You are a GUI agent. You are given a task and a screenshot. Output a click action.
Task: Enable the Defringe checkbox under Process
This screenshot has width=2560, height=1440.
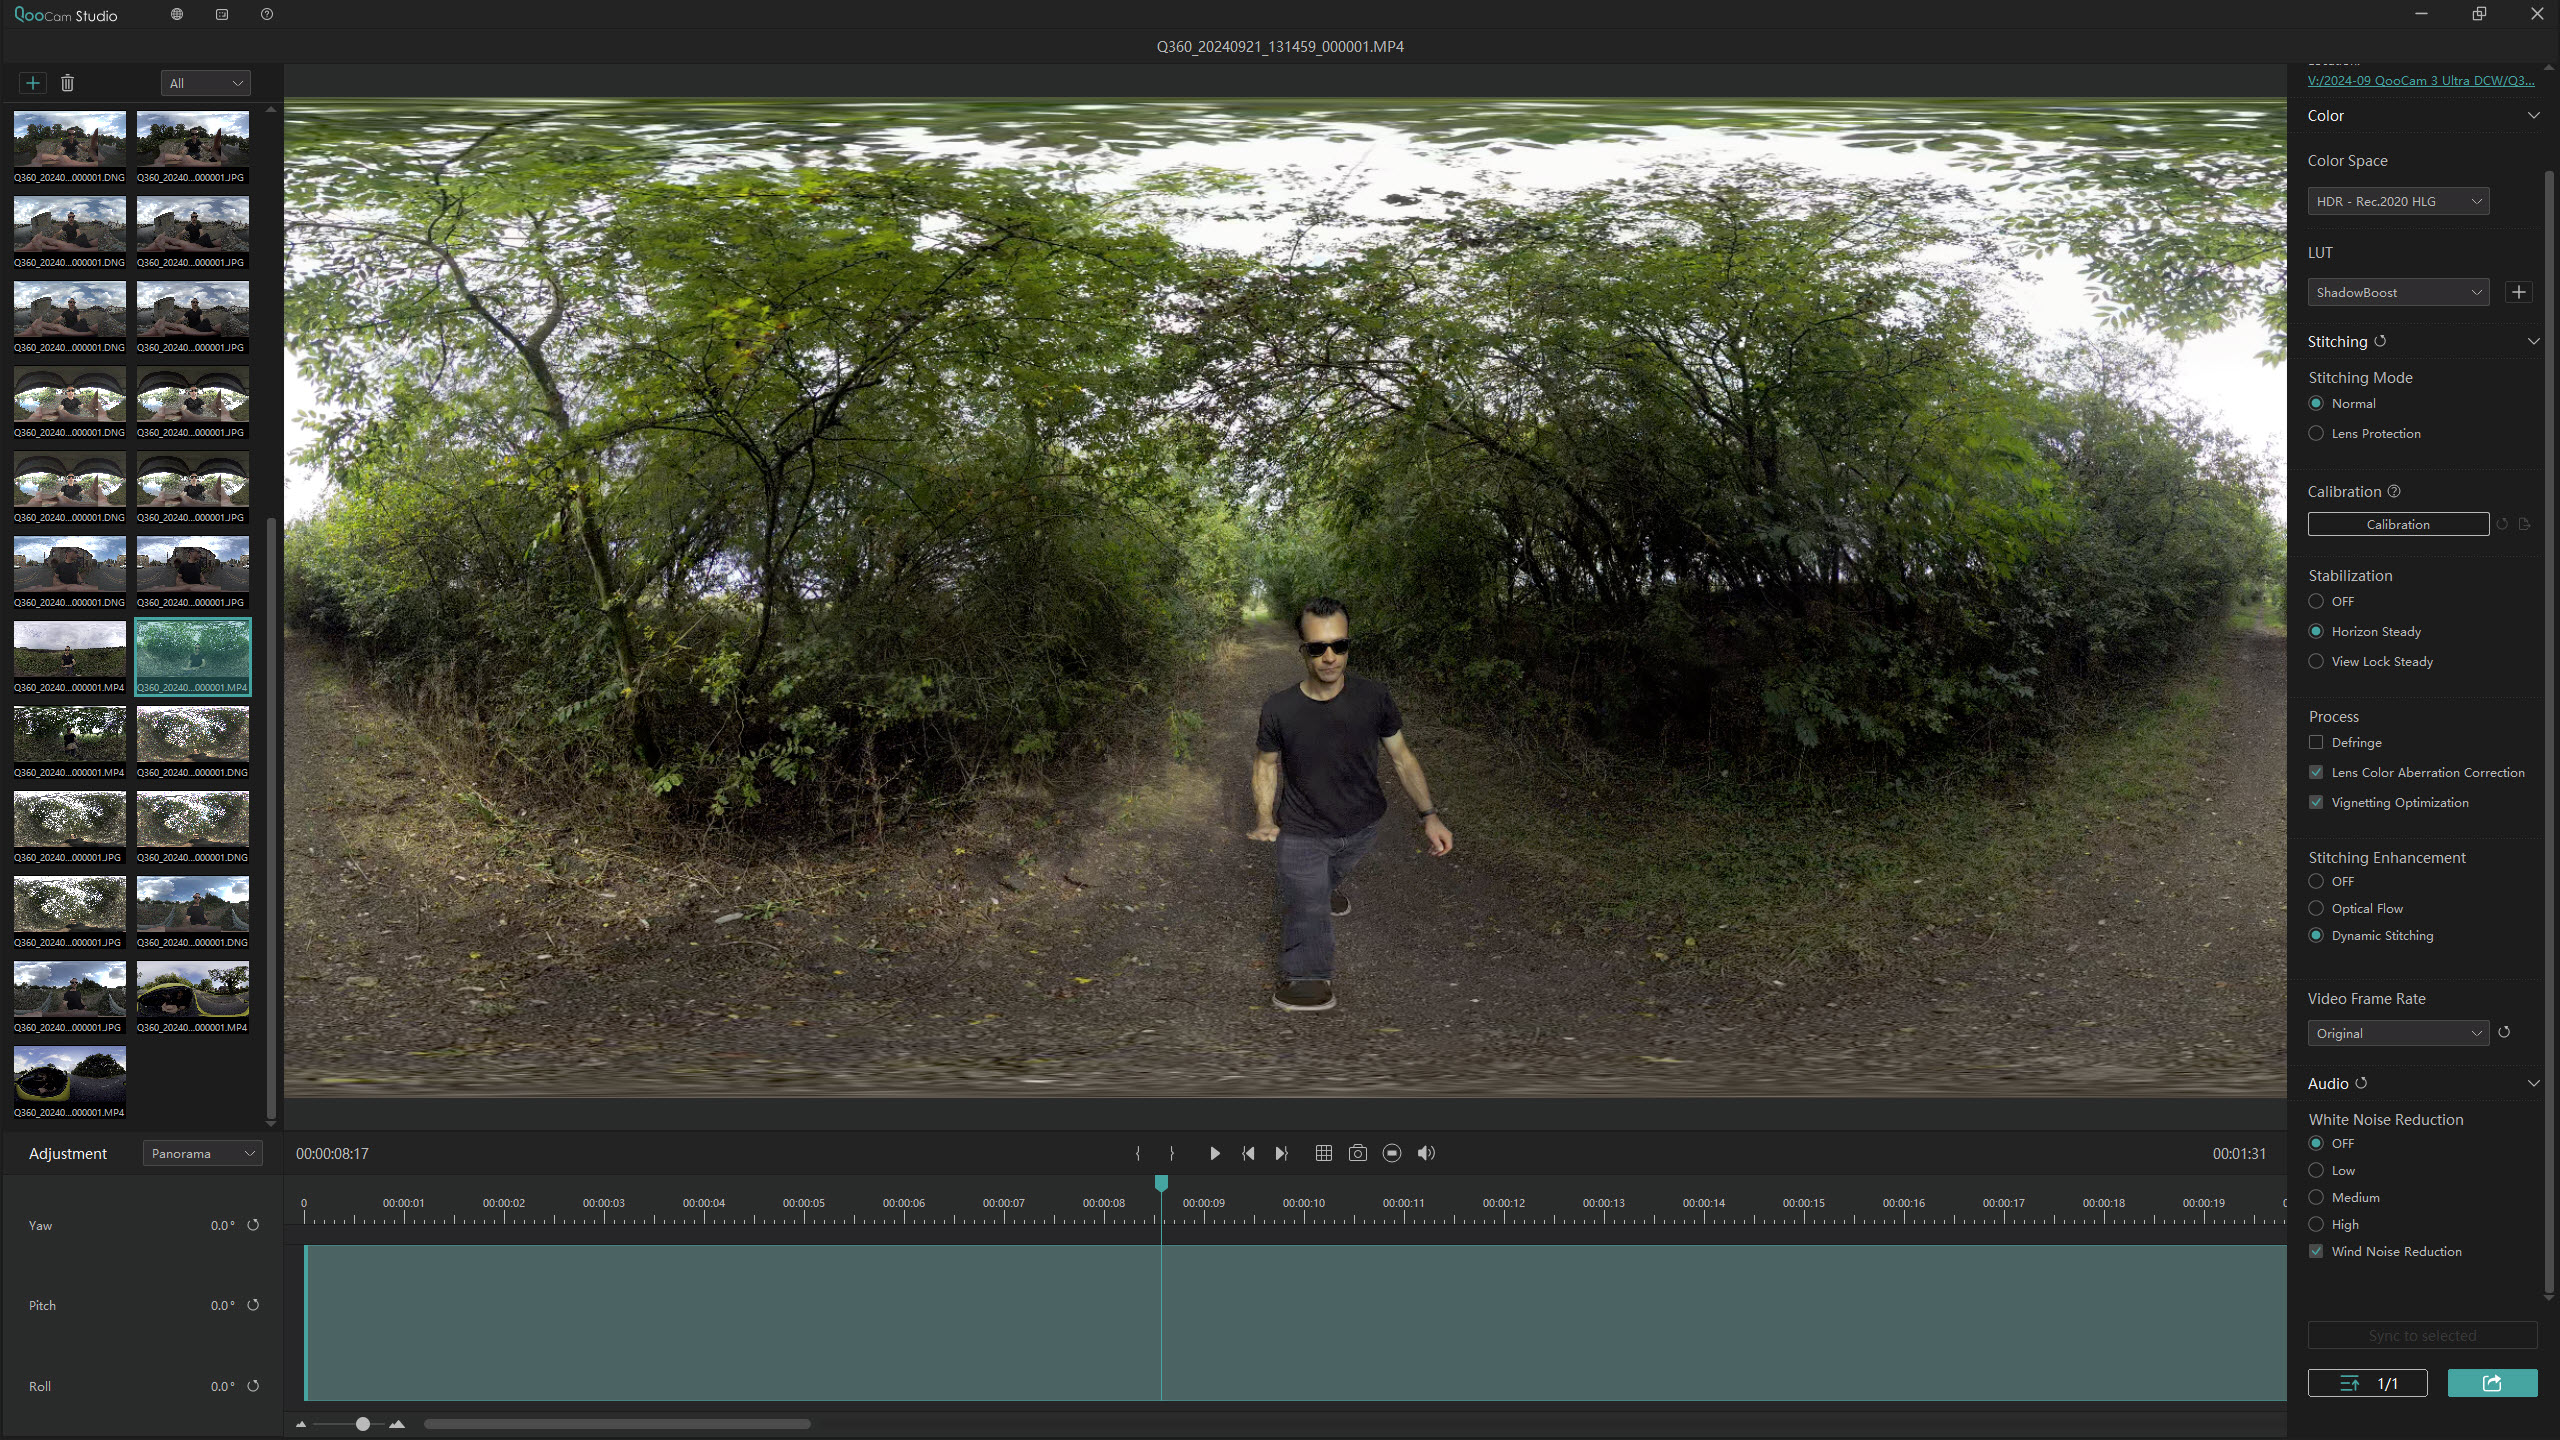(2316, 742)
